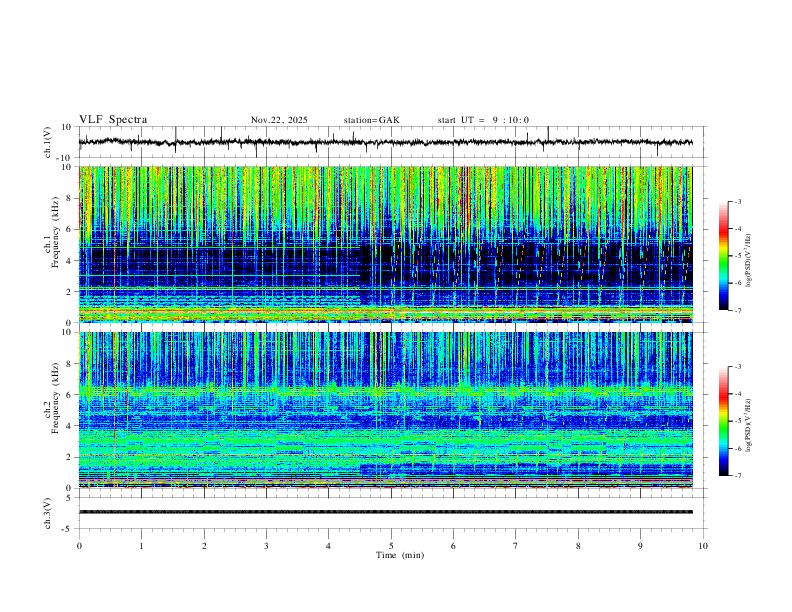This screenshot has width=792, height=612.
Task: Click the 'VLF Spectra' title text
Action: (113, 120)
